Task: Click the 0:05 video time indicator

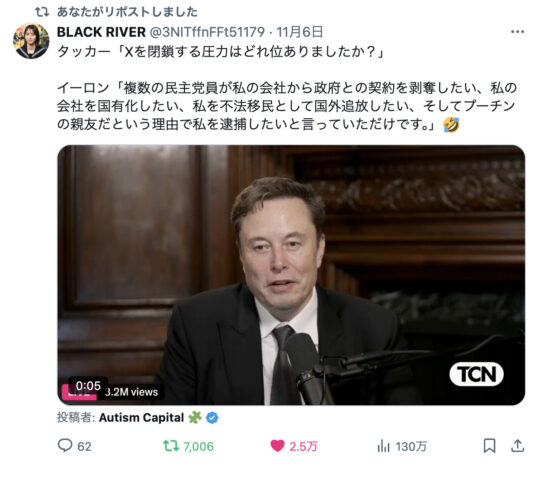Action: point(88,386)
